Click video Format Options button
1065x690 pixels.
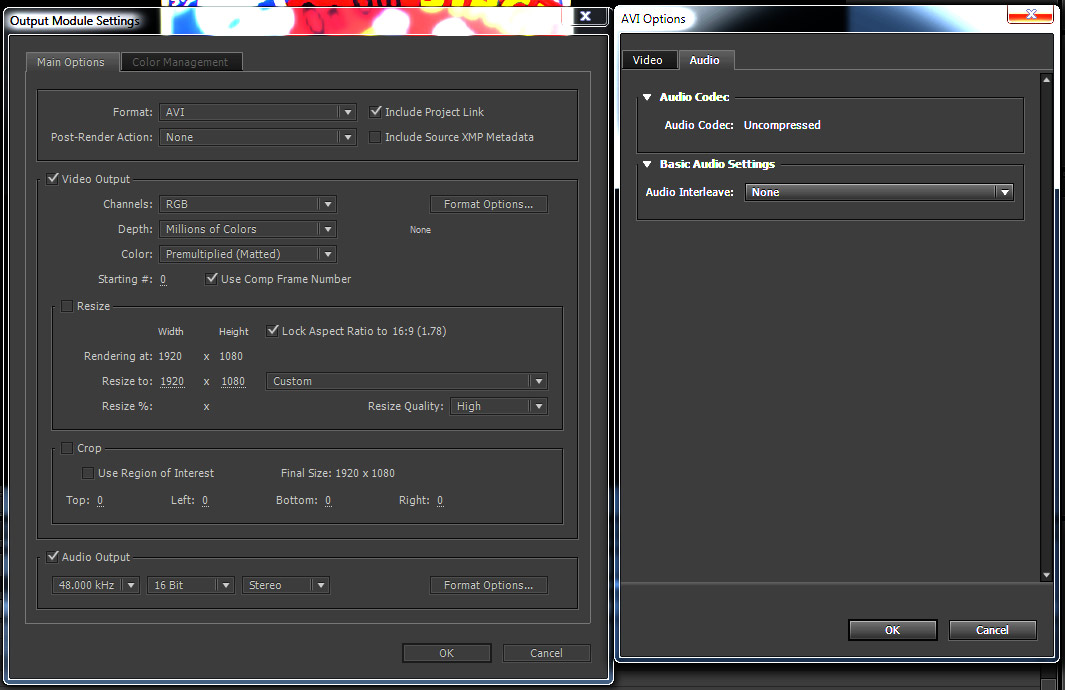click(488, 204)
